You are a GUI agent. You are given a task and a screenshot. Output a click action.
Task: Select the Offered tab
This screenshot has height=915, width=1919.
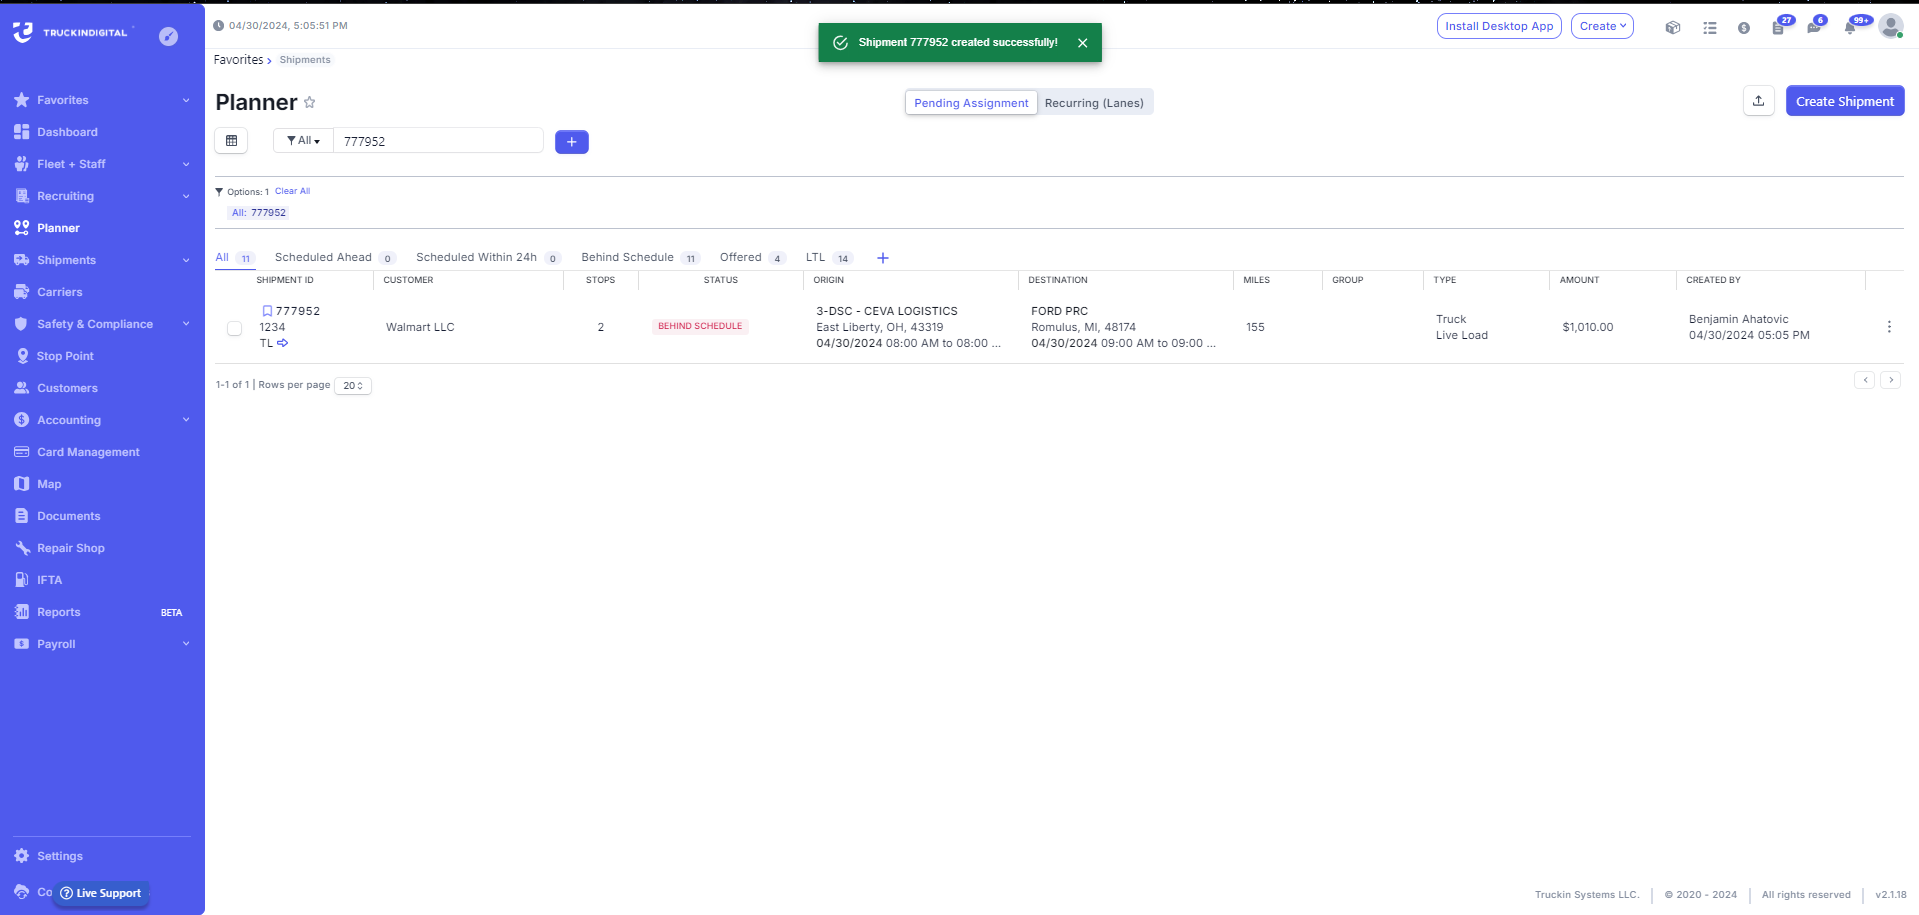pos(752,258)
